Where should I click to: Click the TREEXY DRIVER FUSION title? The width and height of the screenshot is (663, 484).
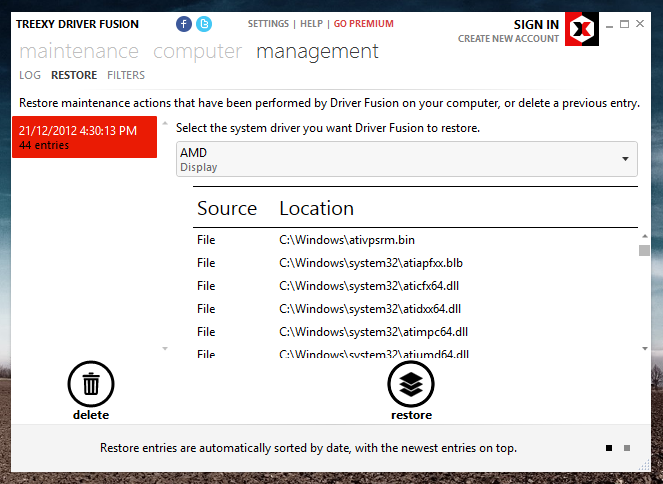click(x=77, y=24)
